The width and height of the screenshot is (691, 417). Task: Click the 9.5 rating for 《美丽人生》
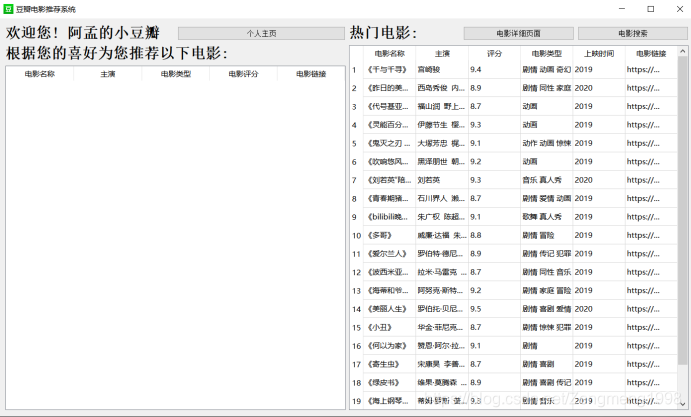pos(494,309)
